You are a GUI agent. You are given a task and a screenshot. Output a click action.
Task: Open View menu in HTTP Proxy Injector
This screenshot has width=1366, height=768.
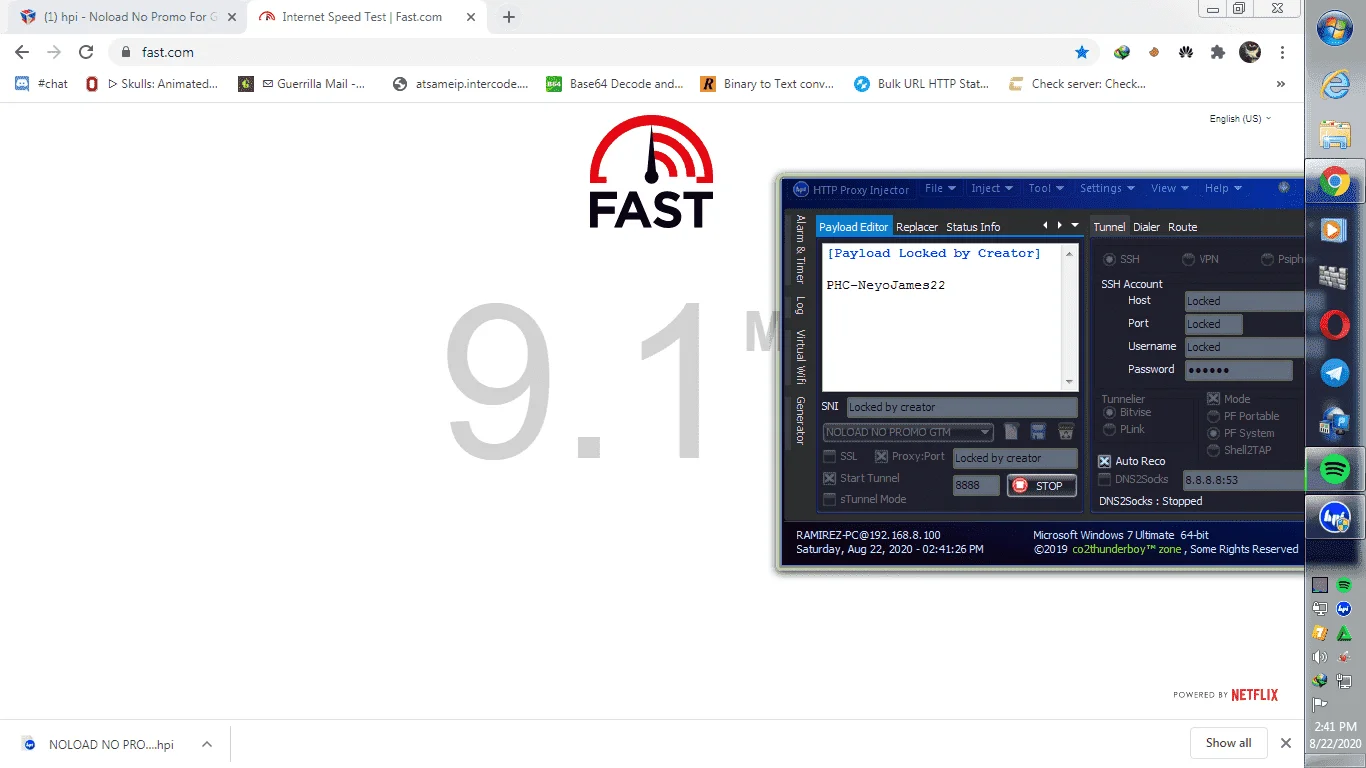(1169, 188)
